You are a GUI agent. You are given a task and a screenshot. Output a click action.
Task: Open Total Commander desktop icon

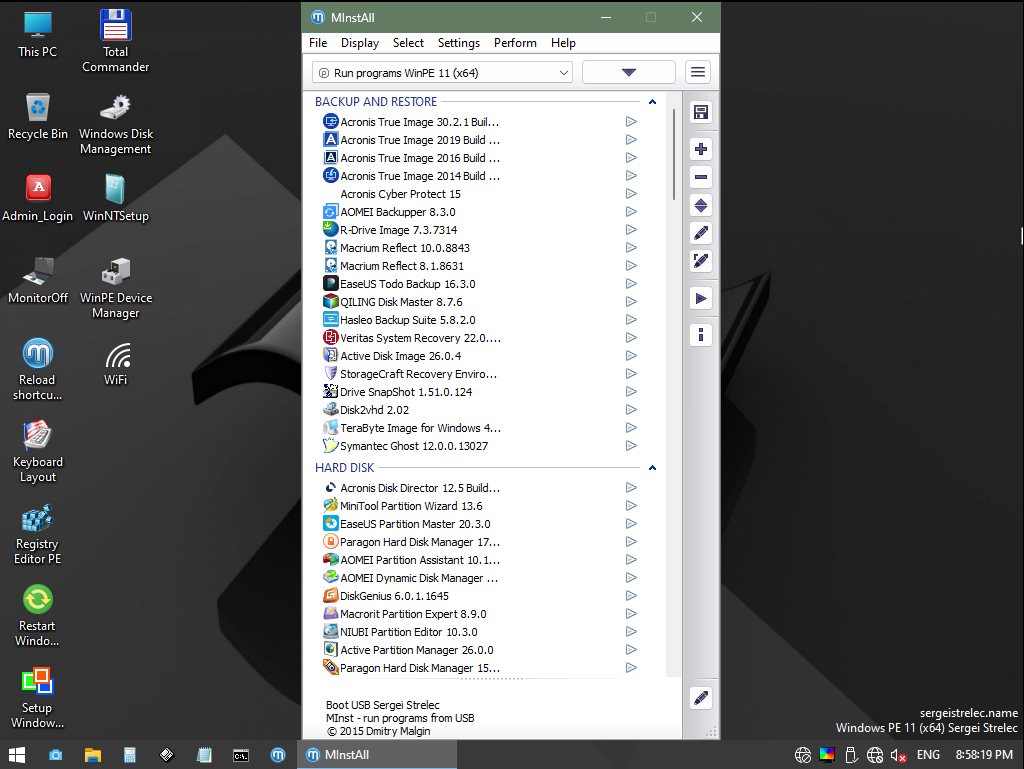click(116, 40)
